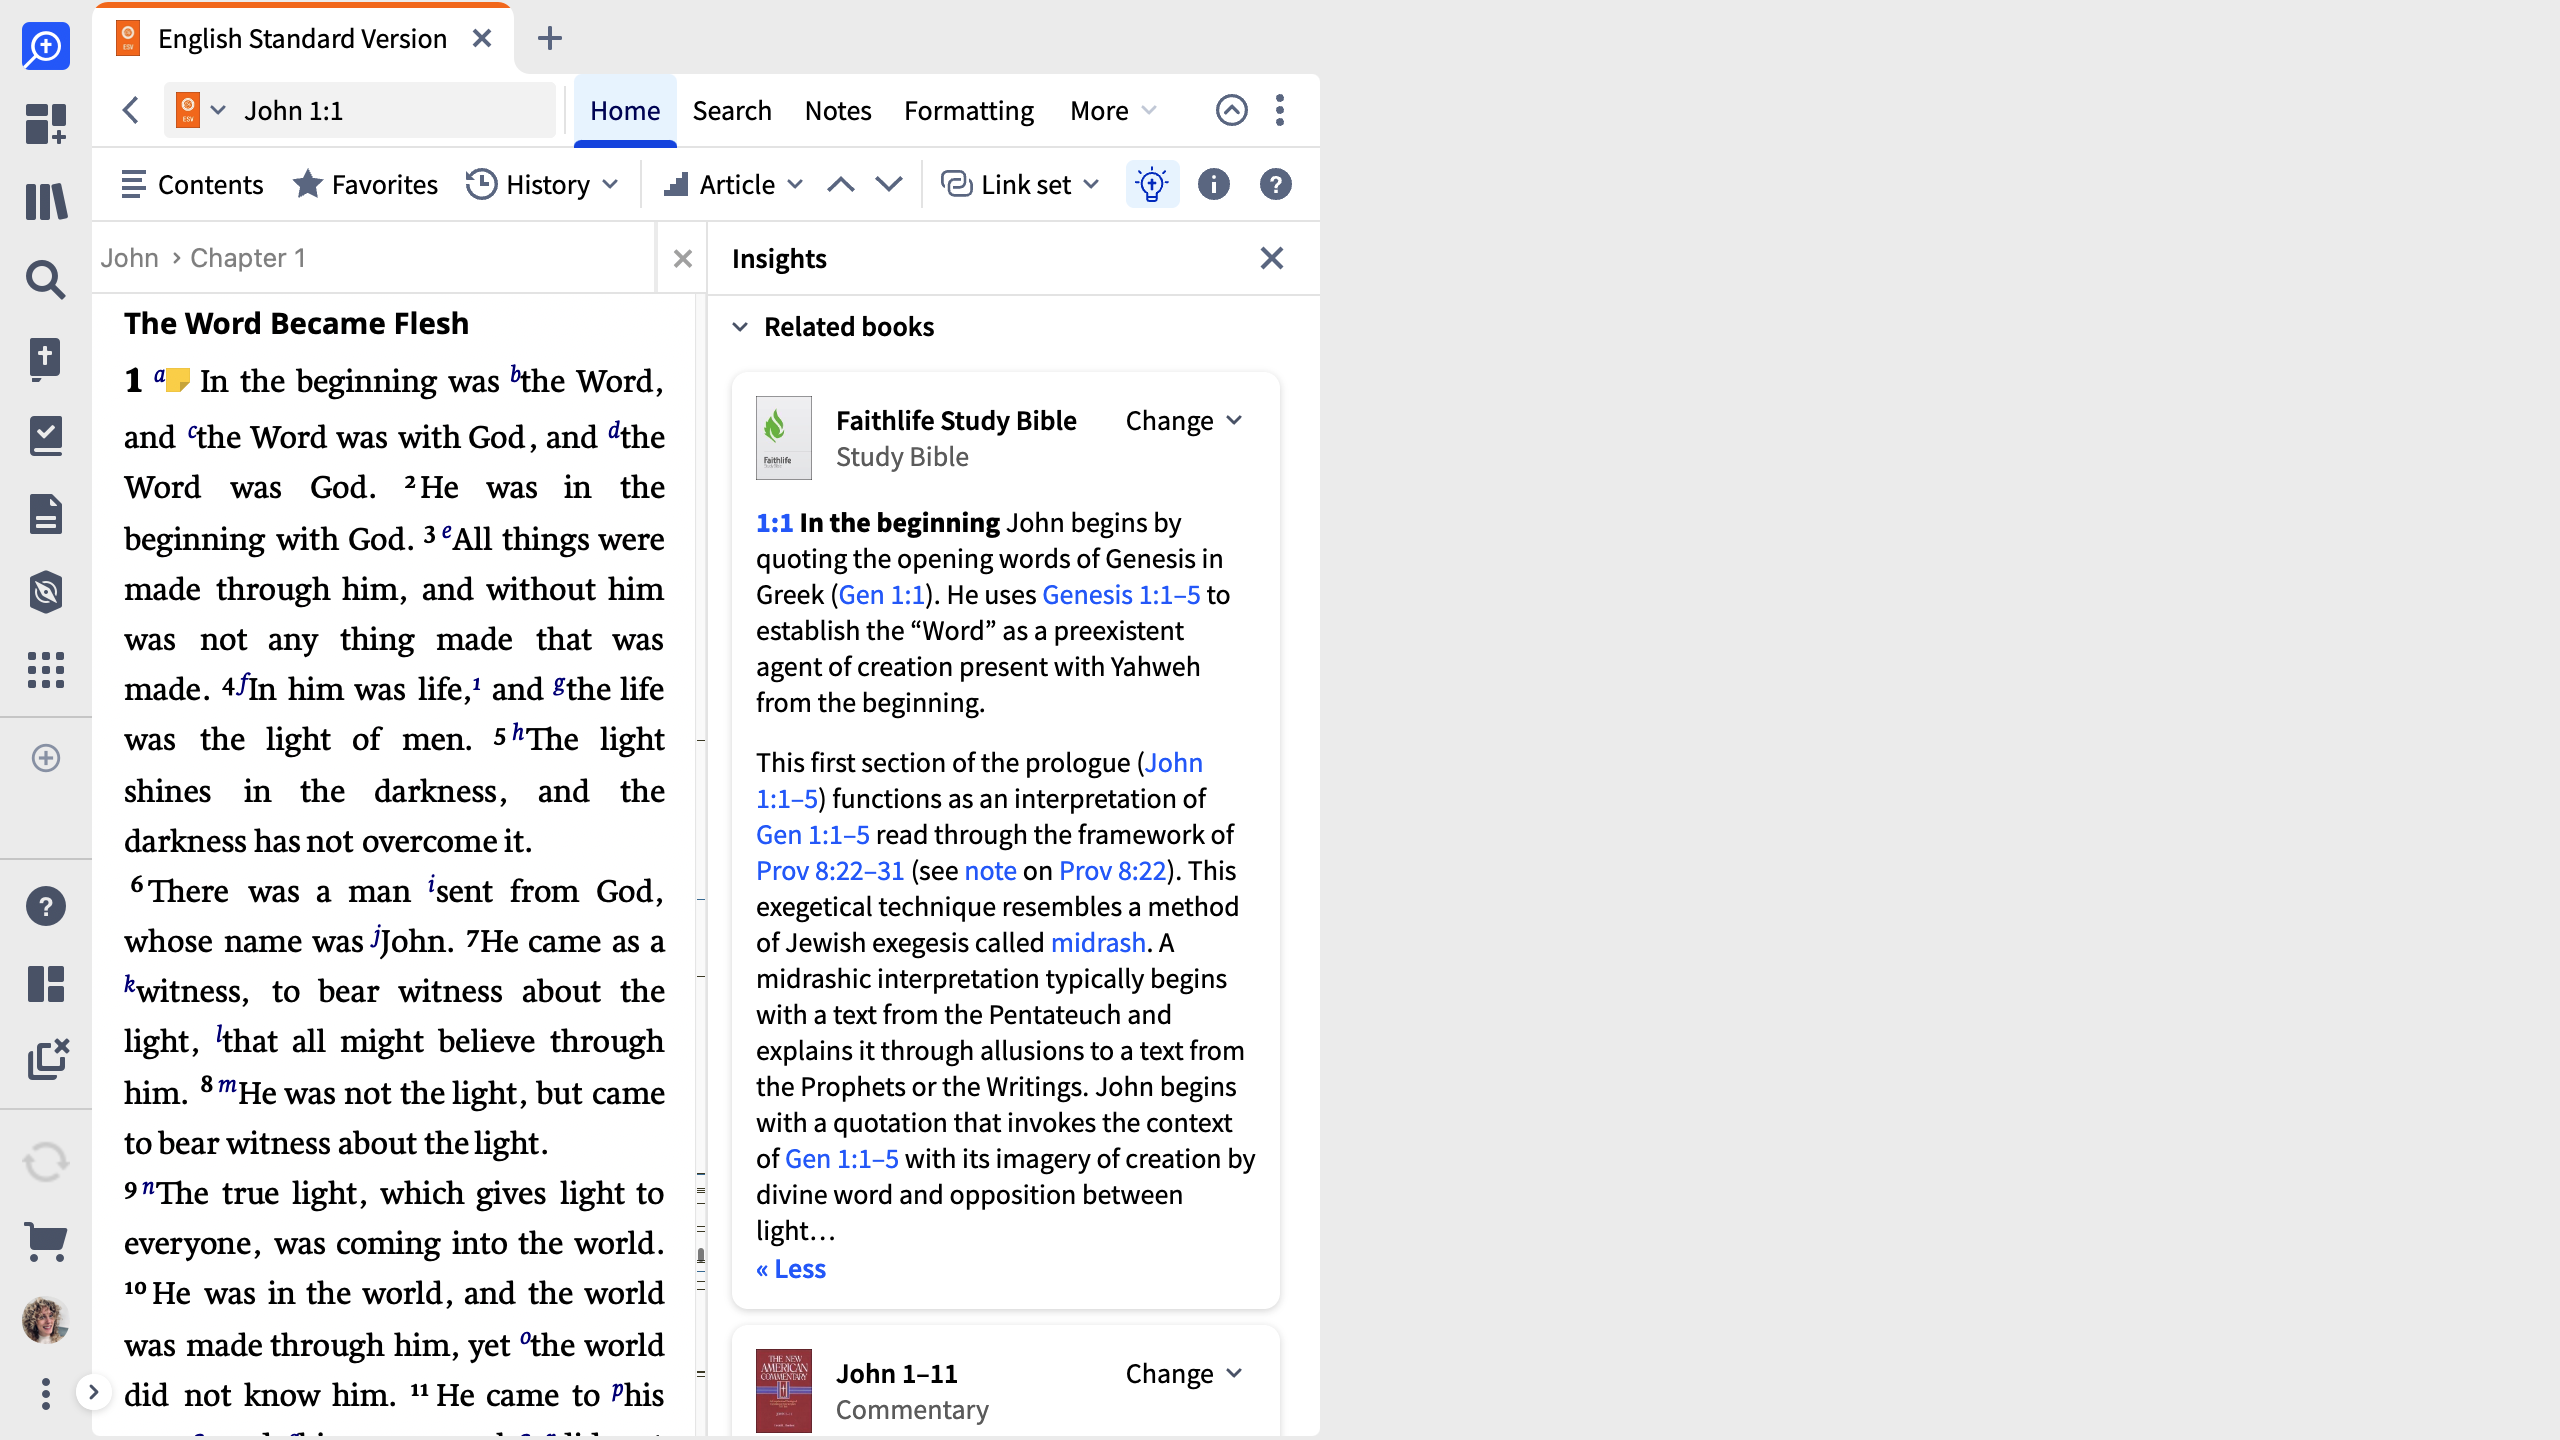Open the History dropdown
Screen dimensions: 2560x1440
click(543, 185)
